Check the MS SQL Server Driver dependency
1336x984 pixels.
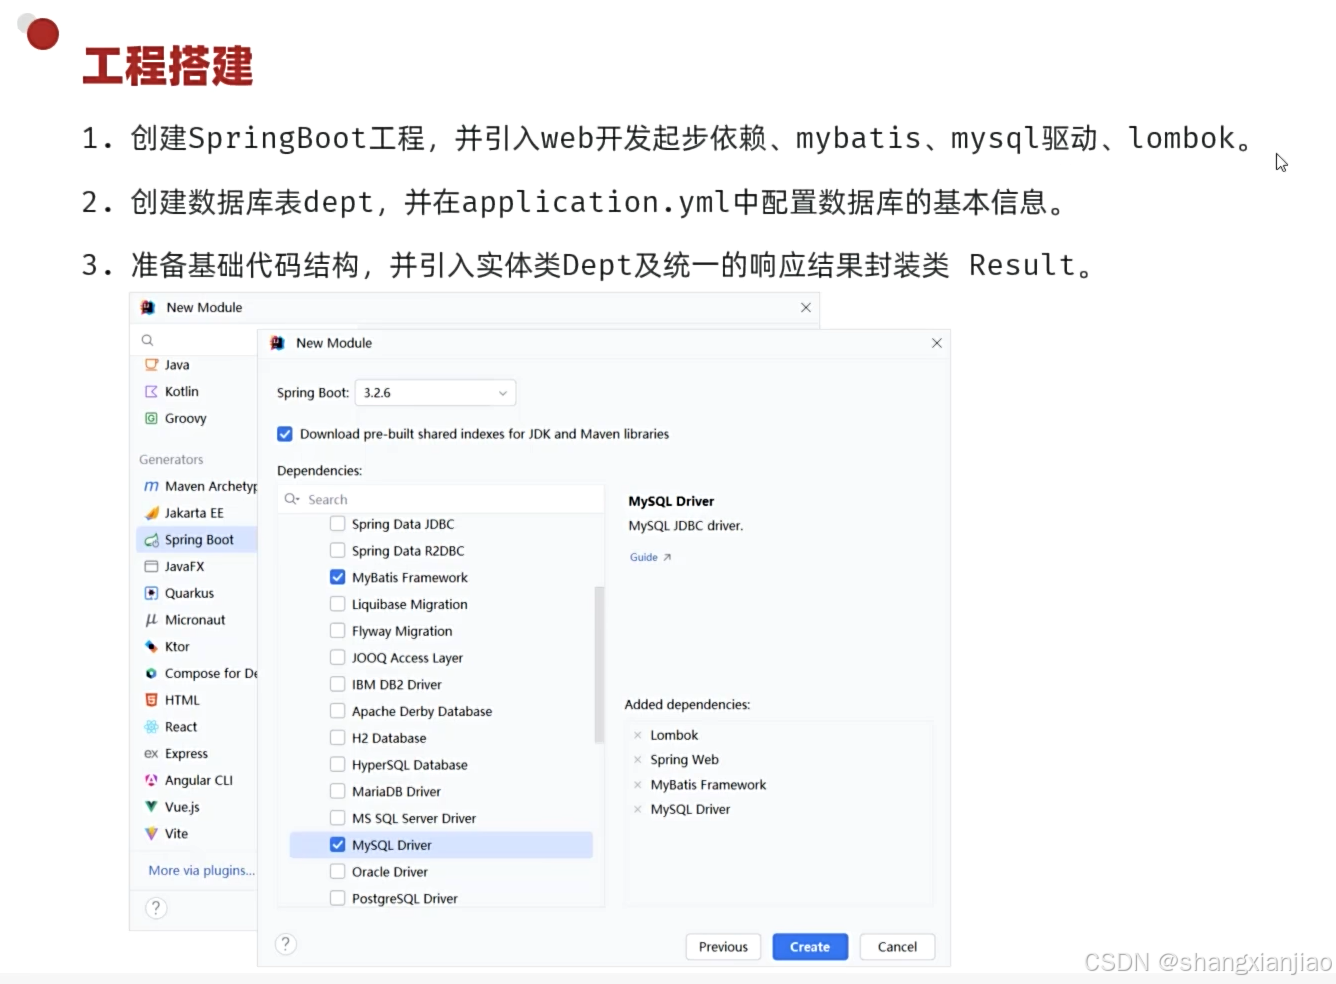pyautogui.click(x=338, y=818)
